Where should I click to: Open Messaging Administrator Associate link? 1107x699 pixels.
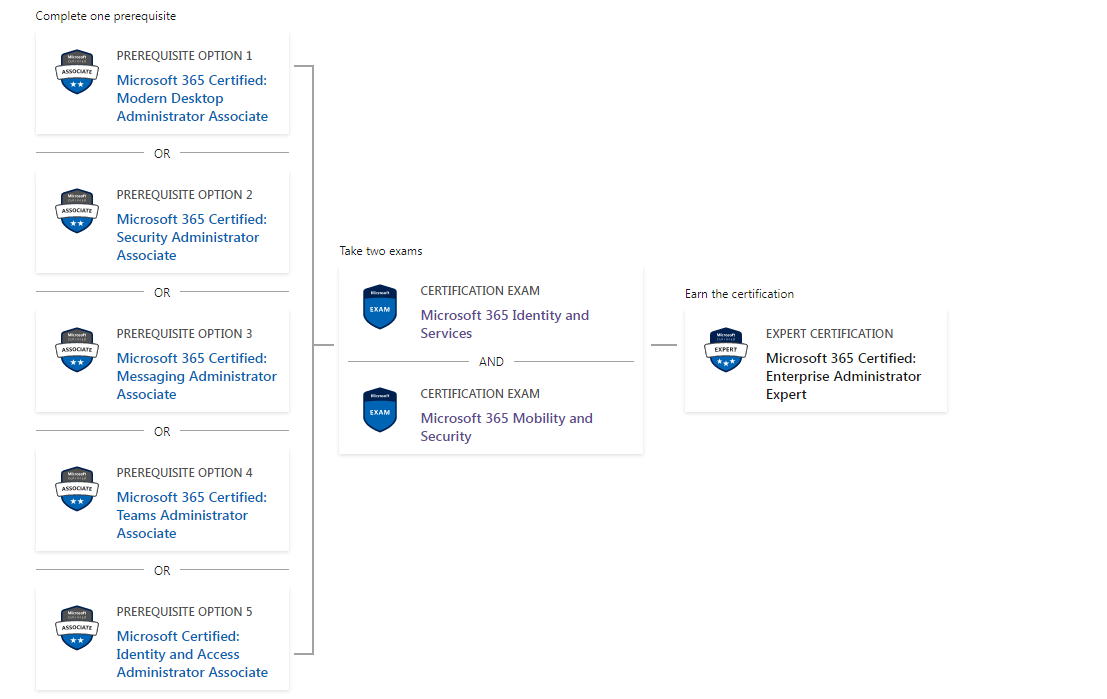point(196,376)
